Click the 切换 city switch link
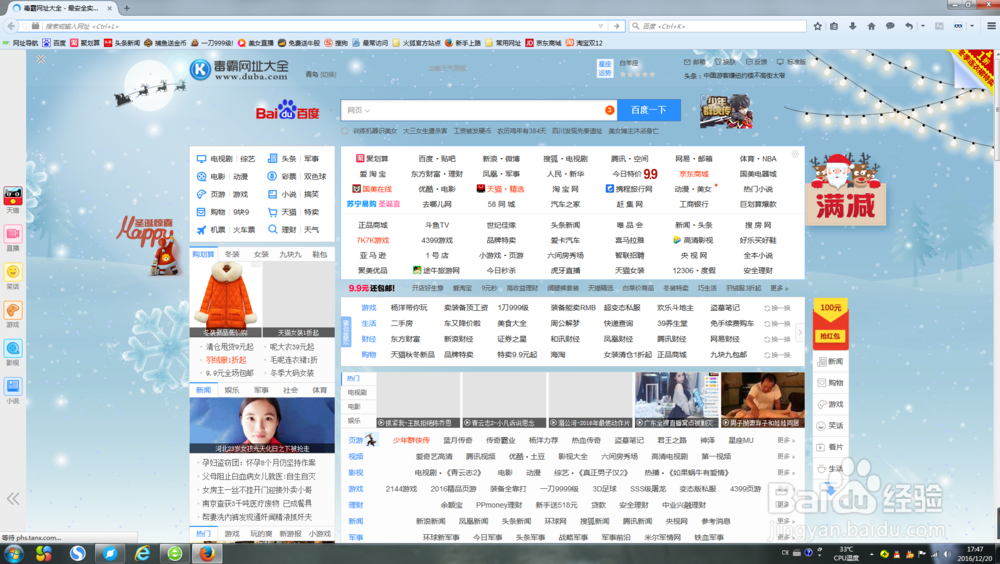 click(328, 75)
